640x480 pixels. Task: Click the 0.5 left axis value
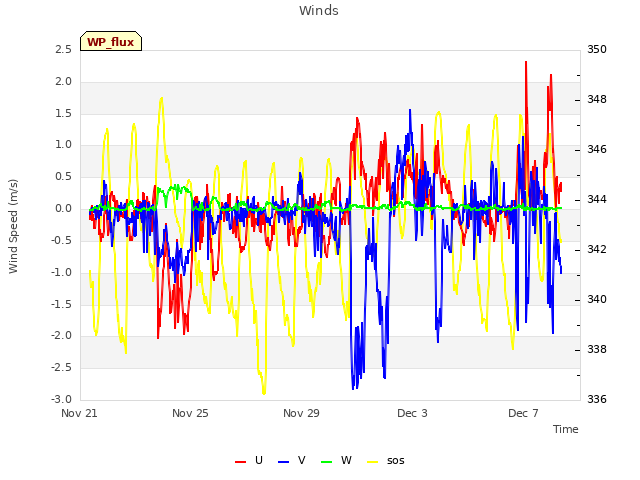click(x=63, y=176)
